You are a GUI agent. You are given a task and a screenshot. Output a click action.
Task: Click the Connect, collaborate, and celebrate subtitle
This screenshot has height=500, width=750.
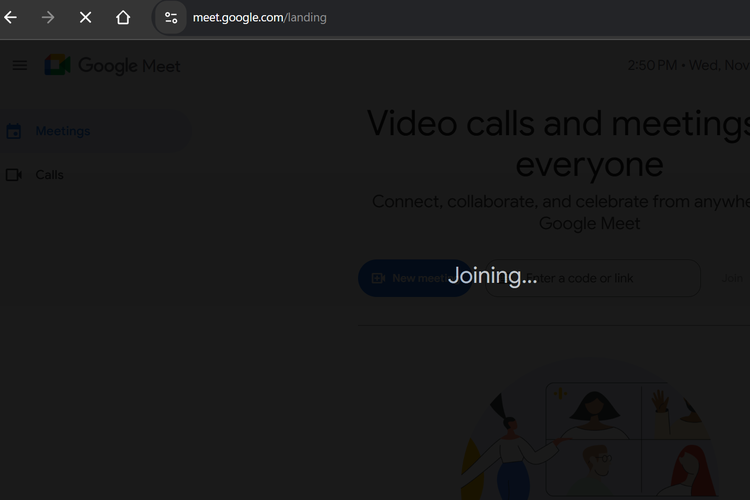click(561, 212)
